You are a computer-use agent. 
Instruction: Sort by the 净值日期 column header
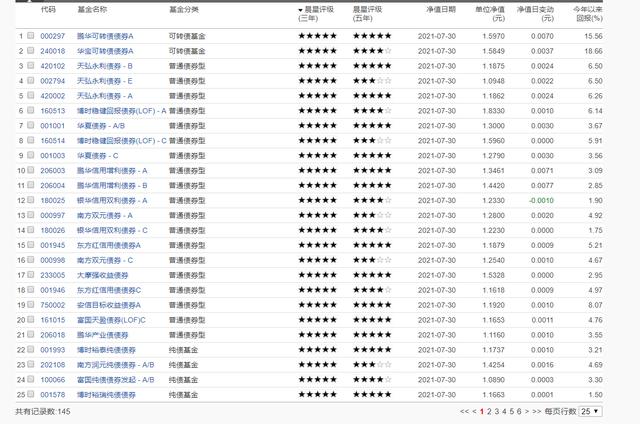(441, 9)
